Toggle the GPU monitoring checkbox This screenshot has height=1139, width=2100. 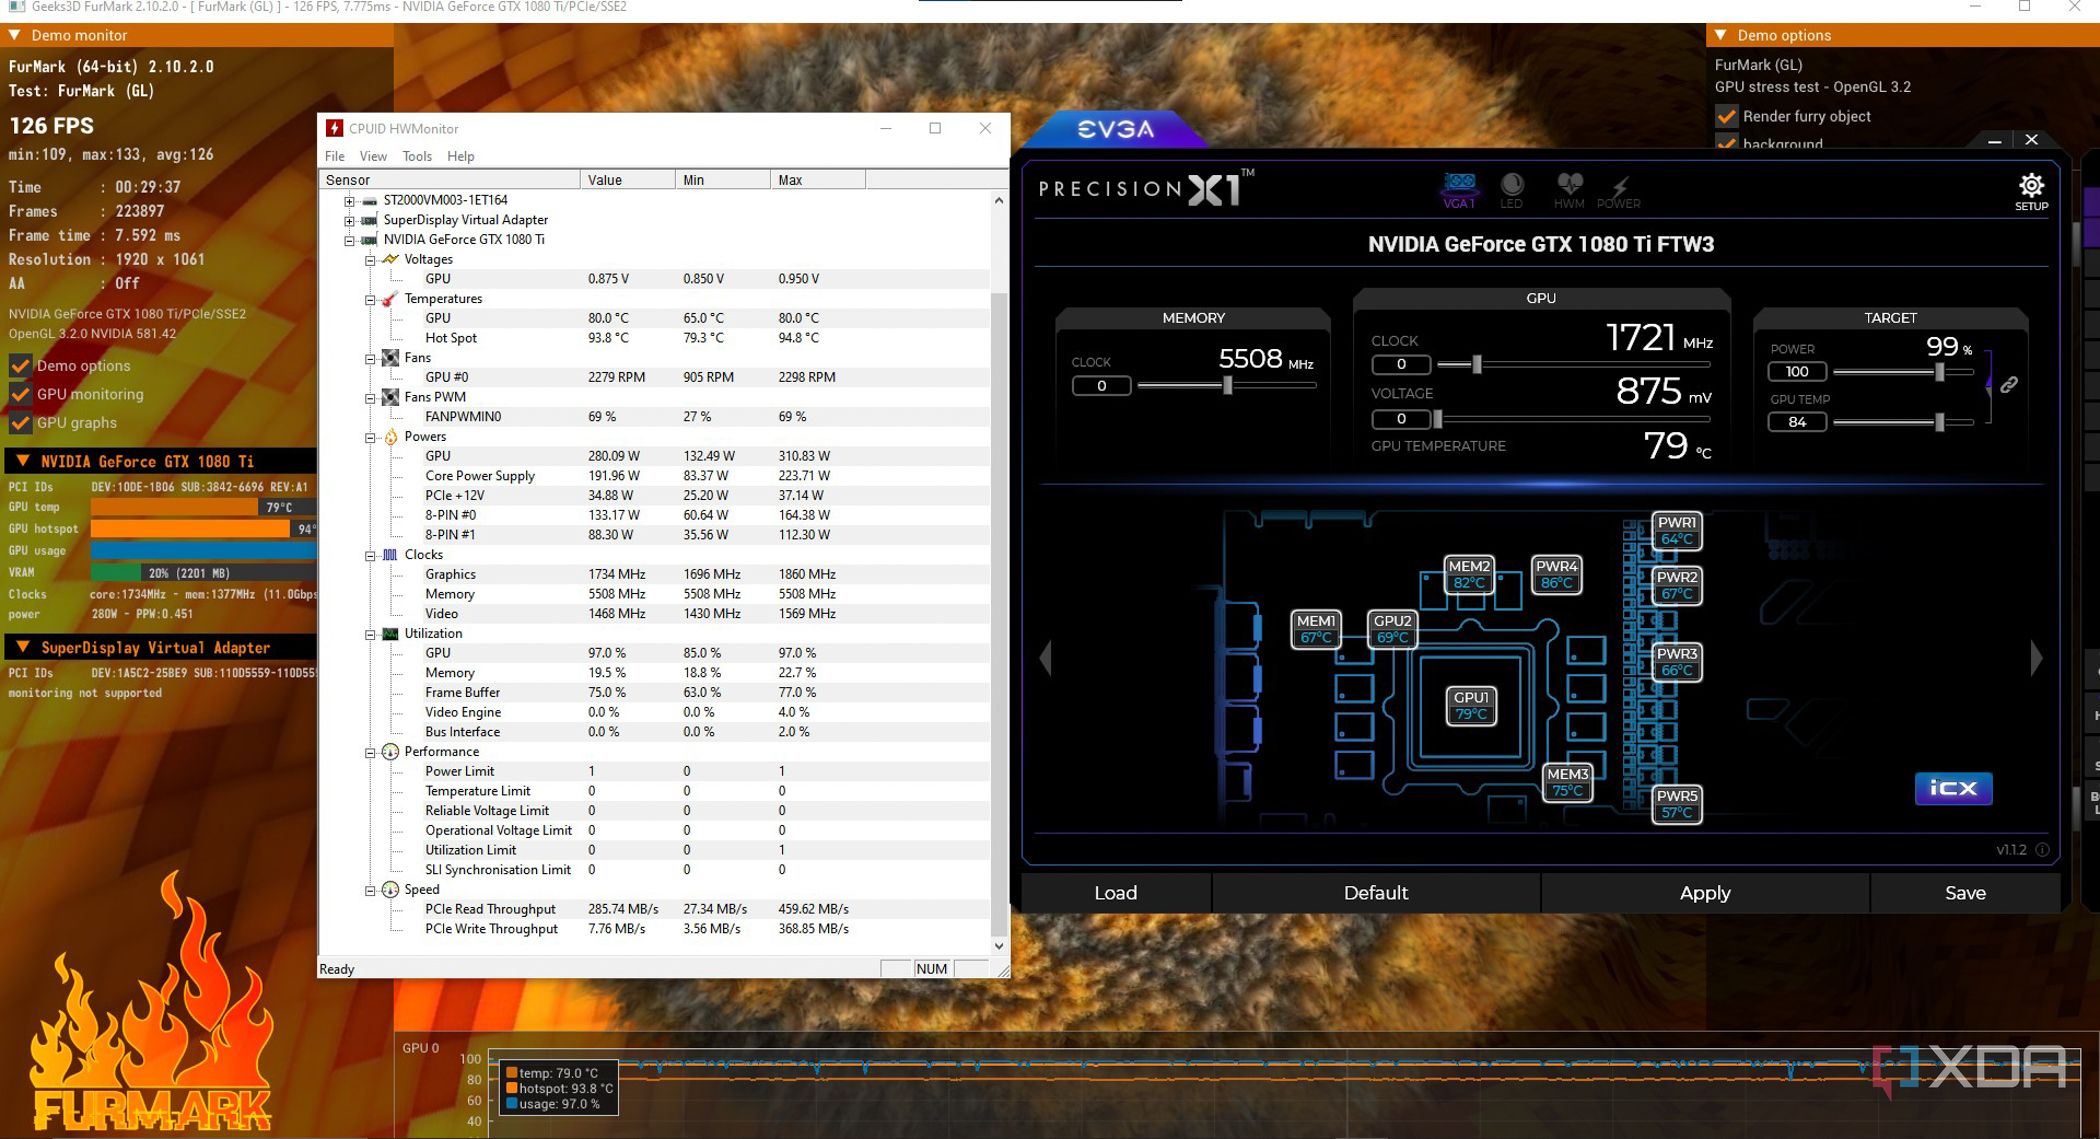20,394
